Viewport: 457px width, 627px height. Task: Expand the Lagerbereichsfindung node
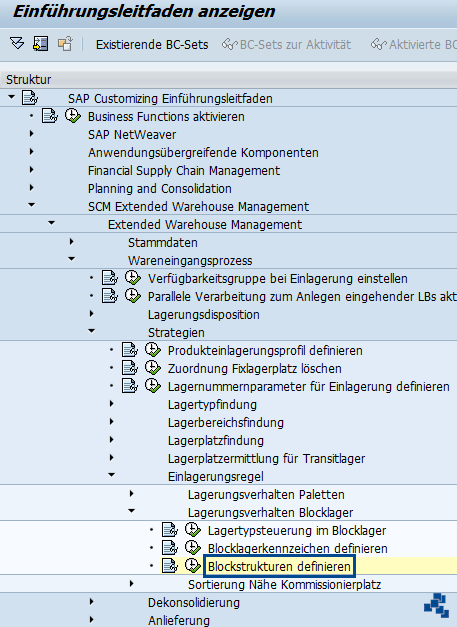point(112,421)
